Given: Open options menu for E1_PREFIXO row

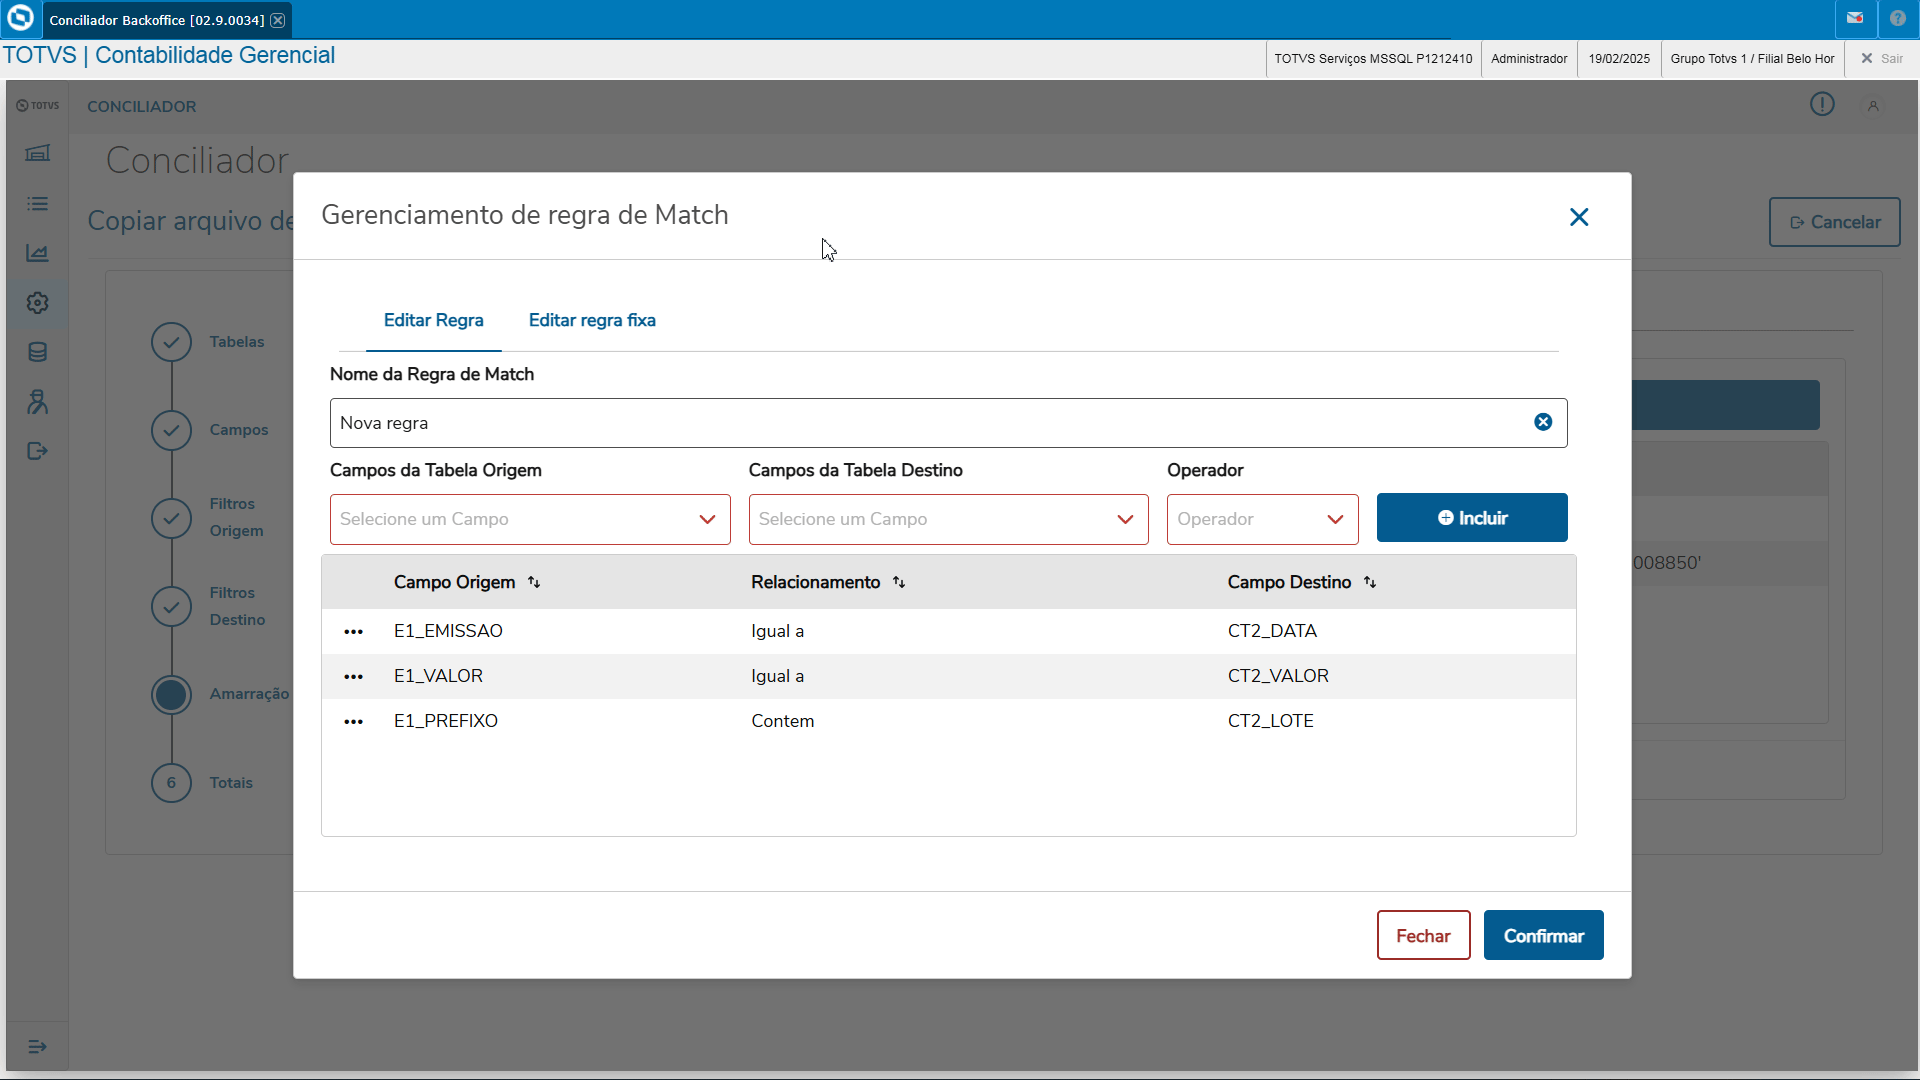Looking at the screenshot, I should point(353,722).
